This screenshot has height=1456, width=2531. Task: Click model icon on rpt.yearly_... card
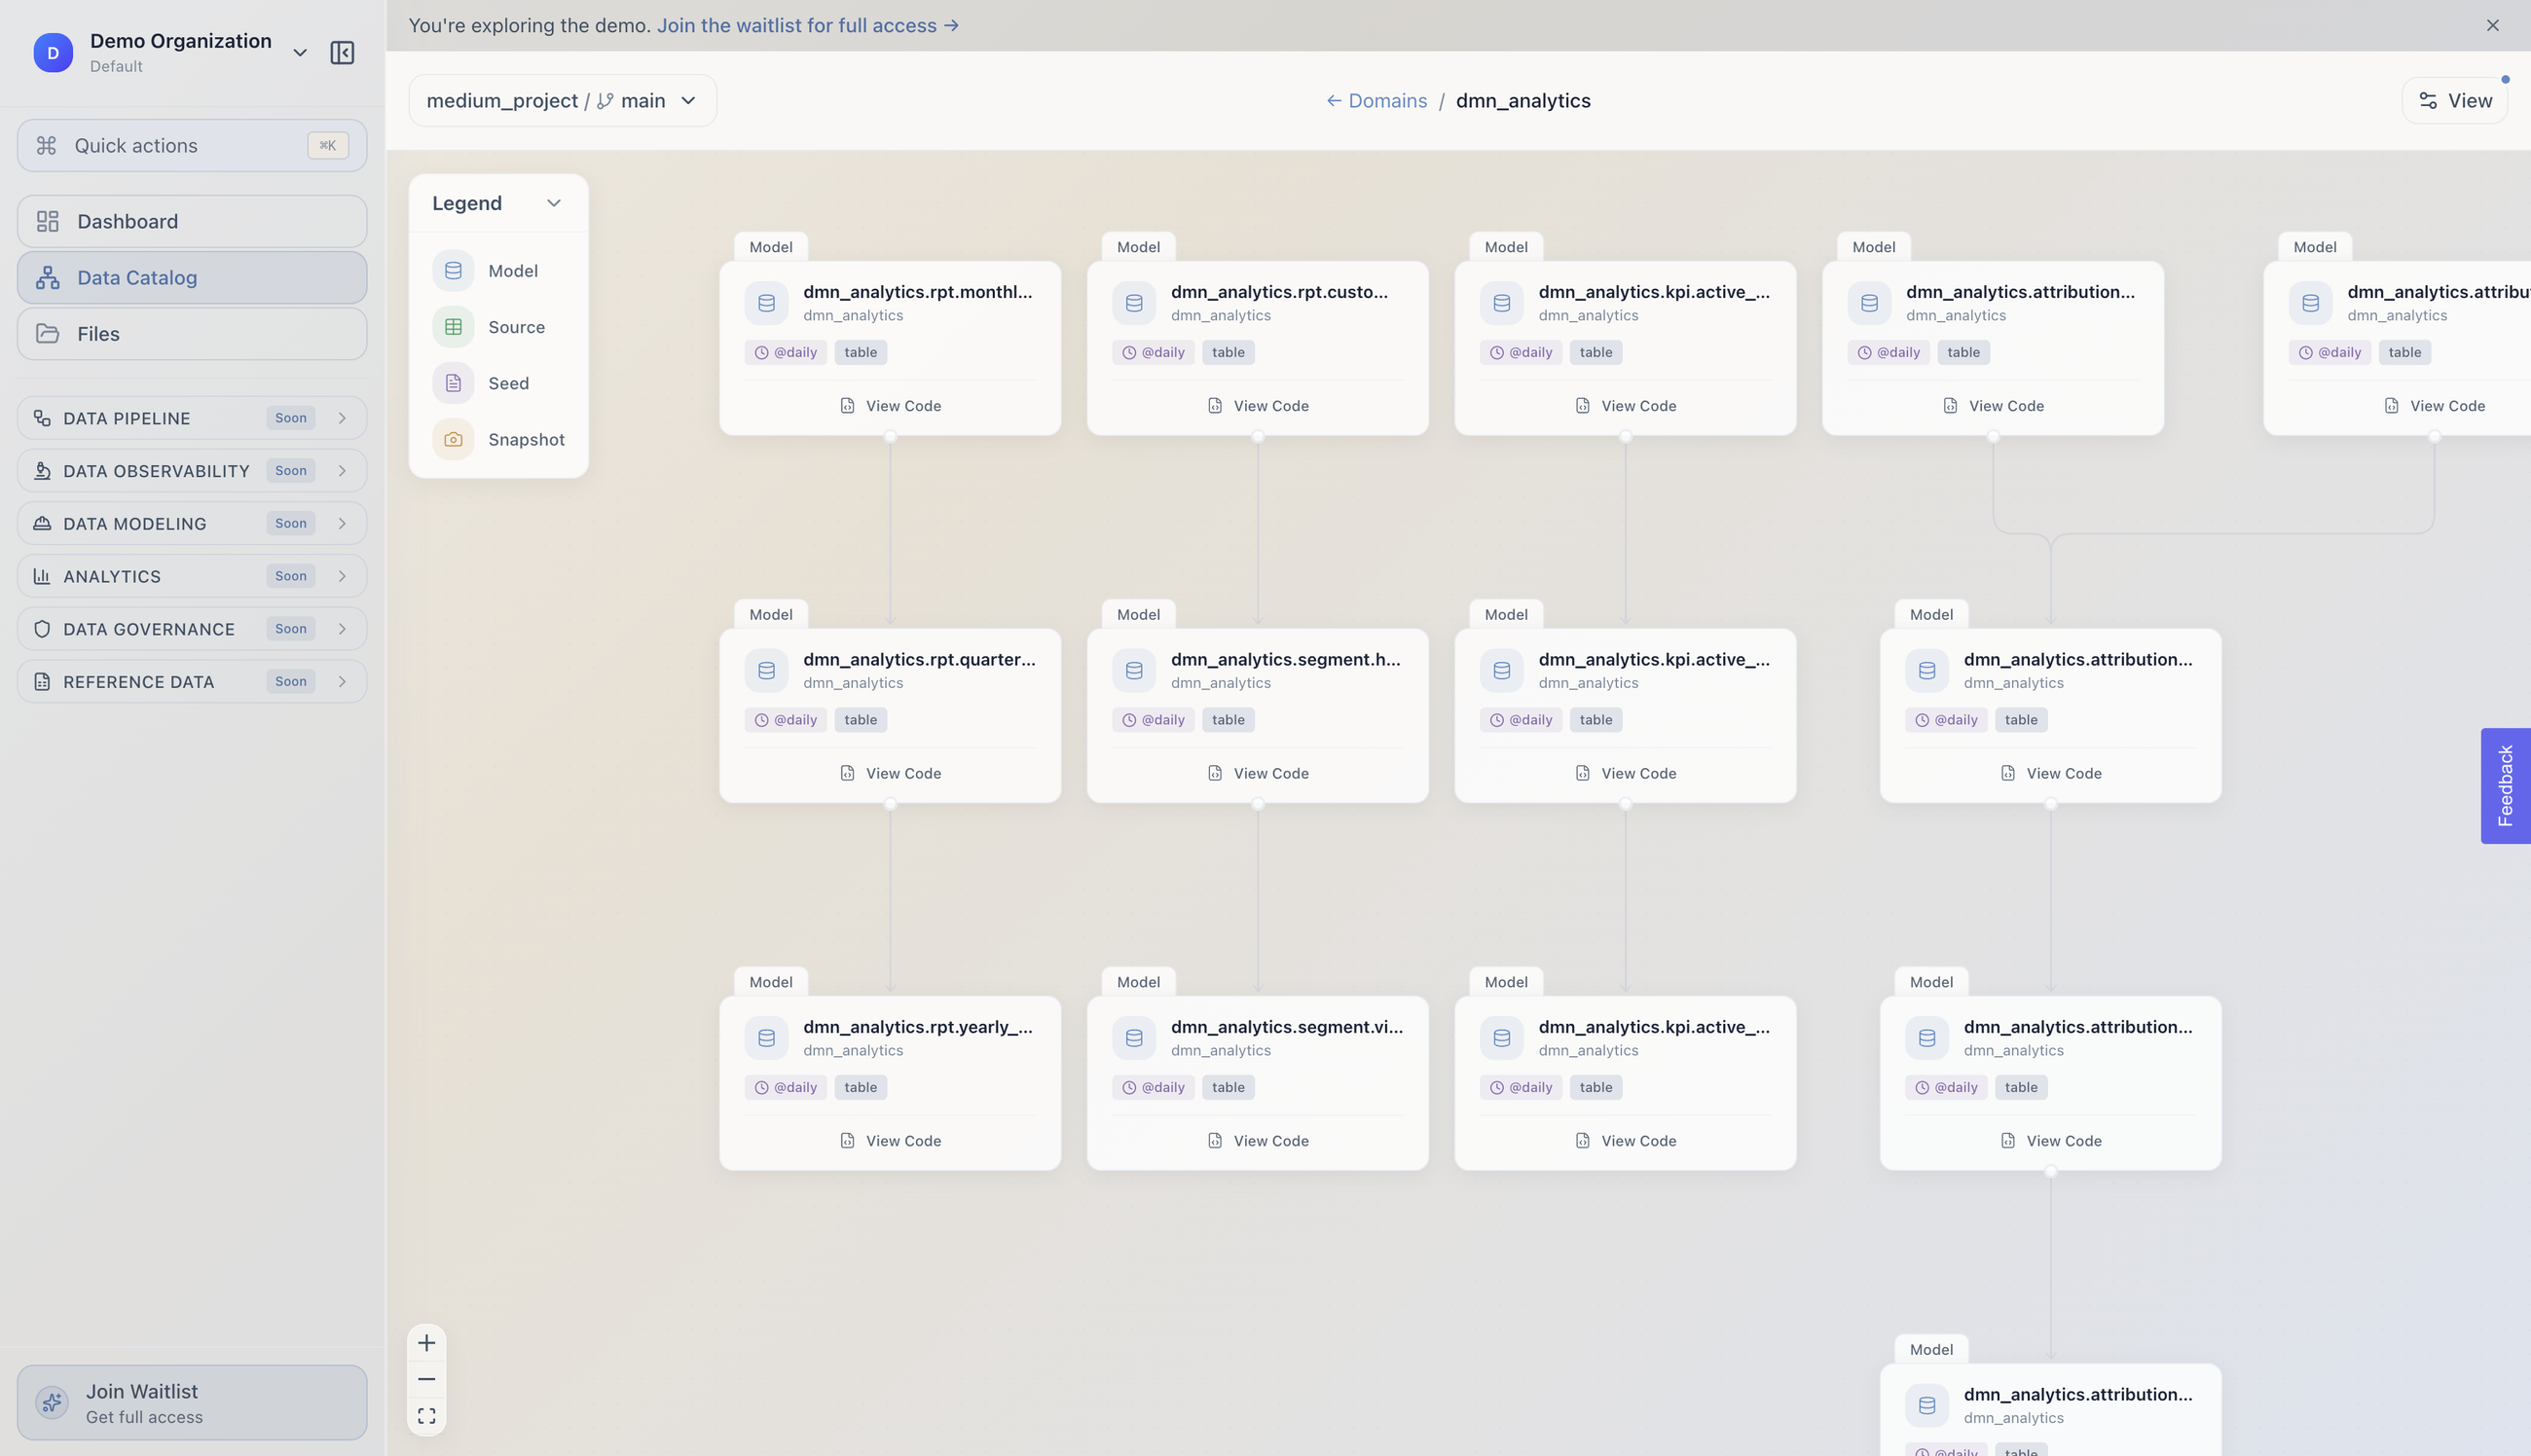[x=766, y=1038]
